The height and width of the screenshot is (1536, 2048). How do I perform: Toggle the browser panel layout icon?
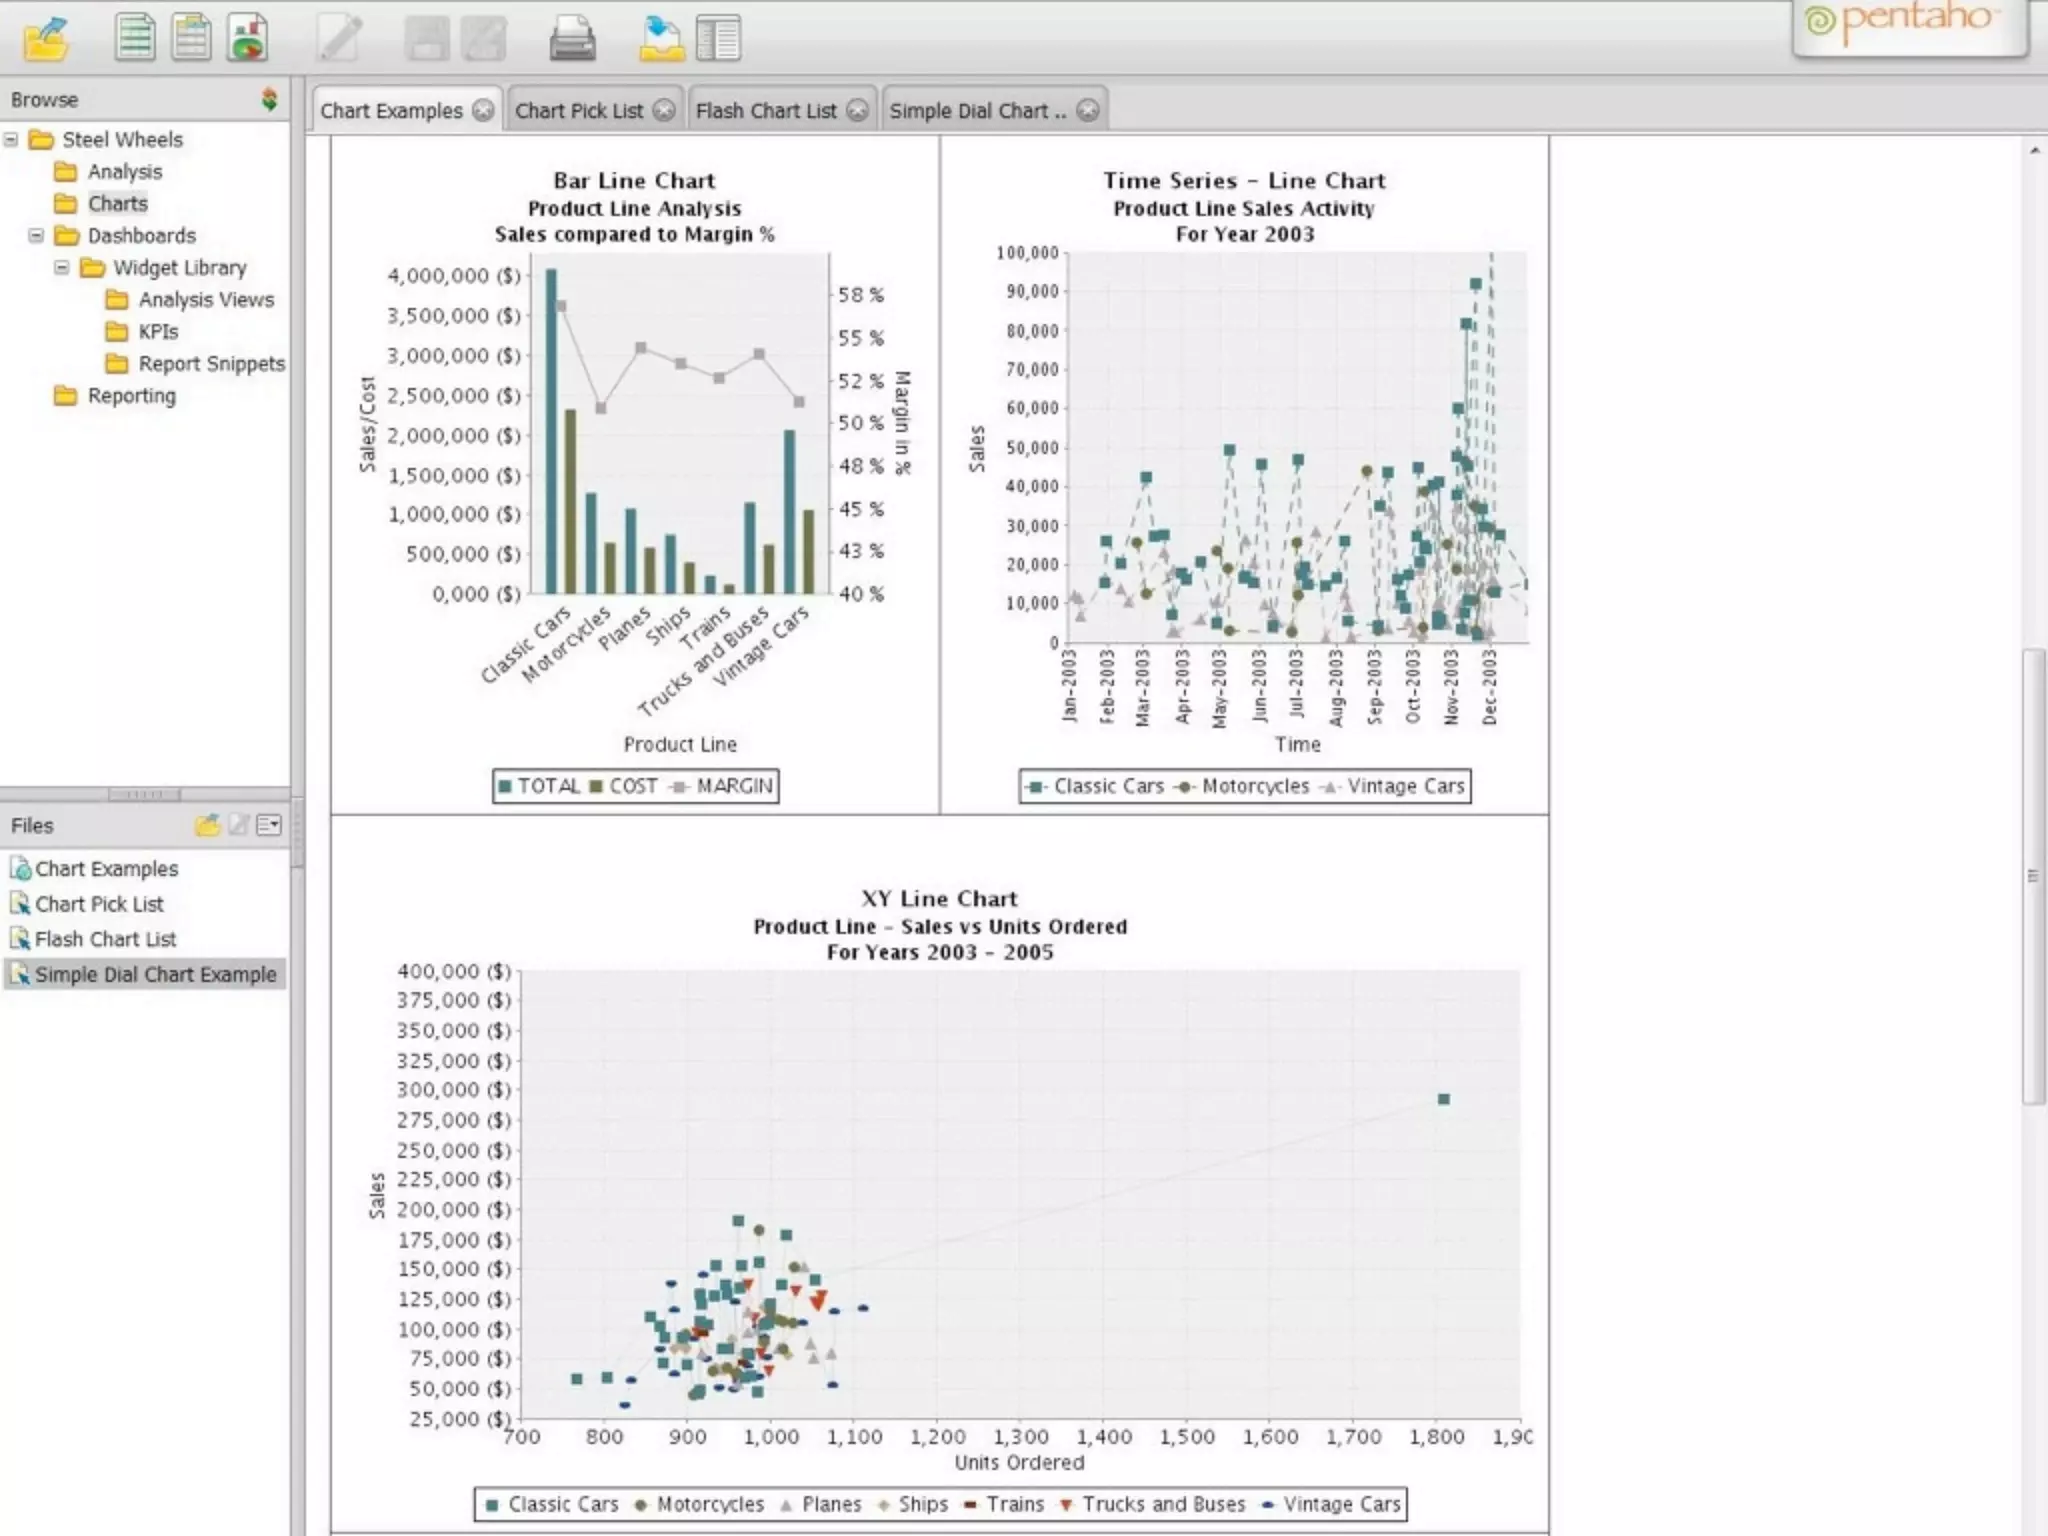click(718, 39)
